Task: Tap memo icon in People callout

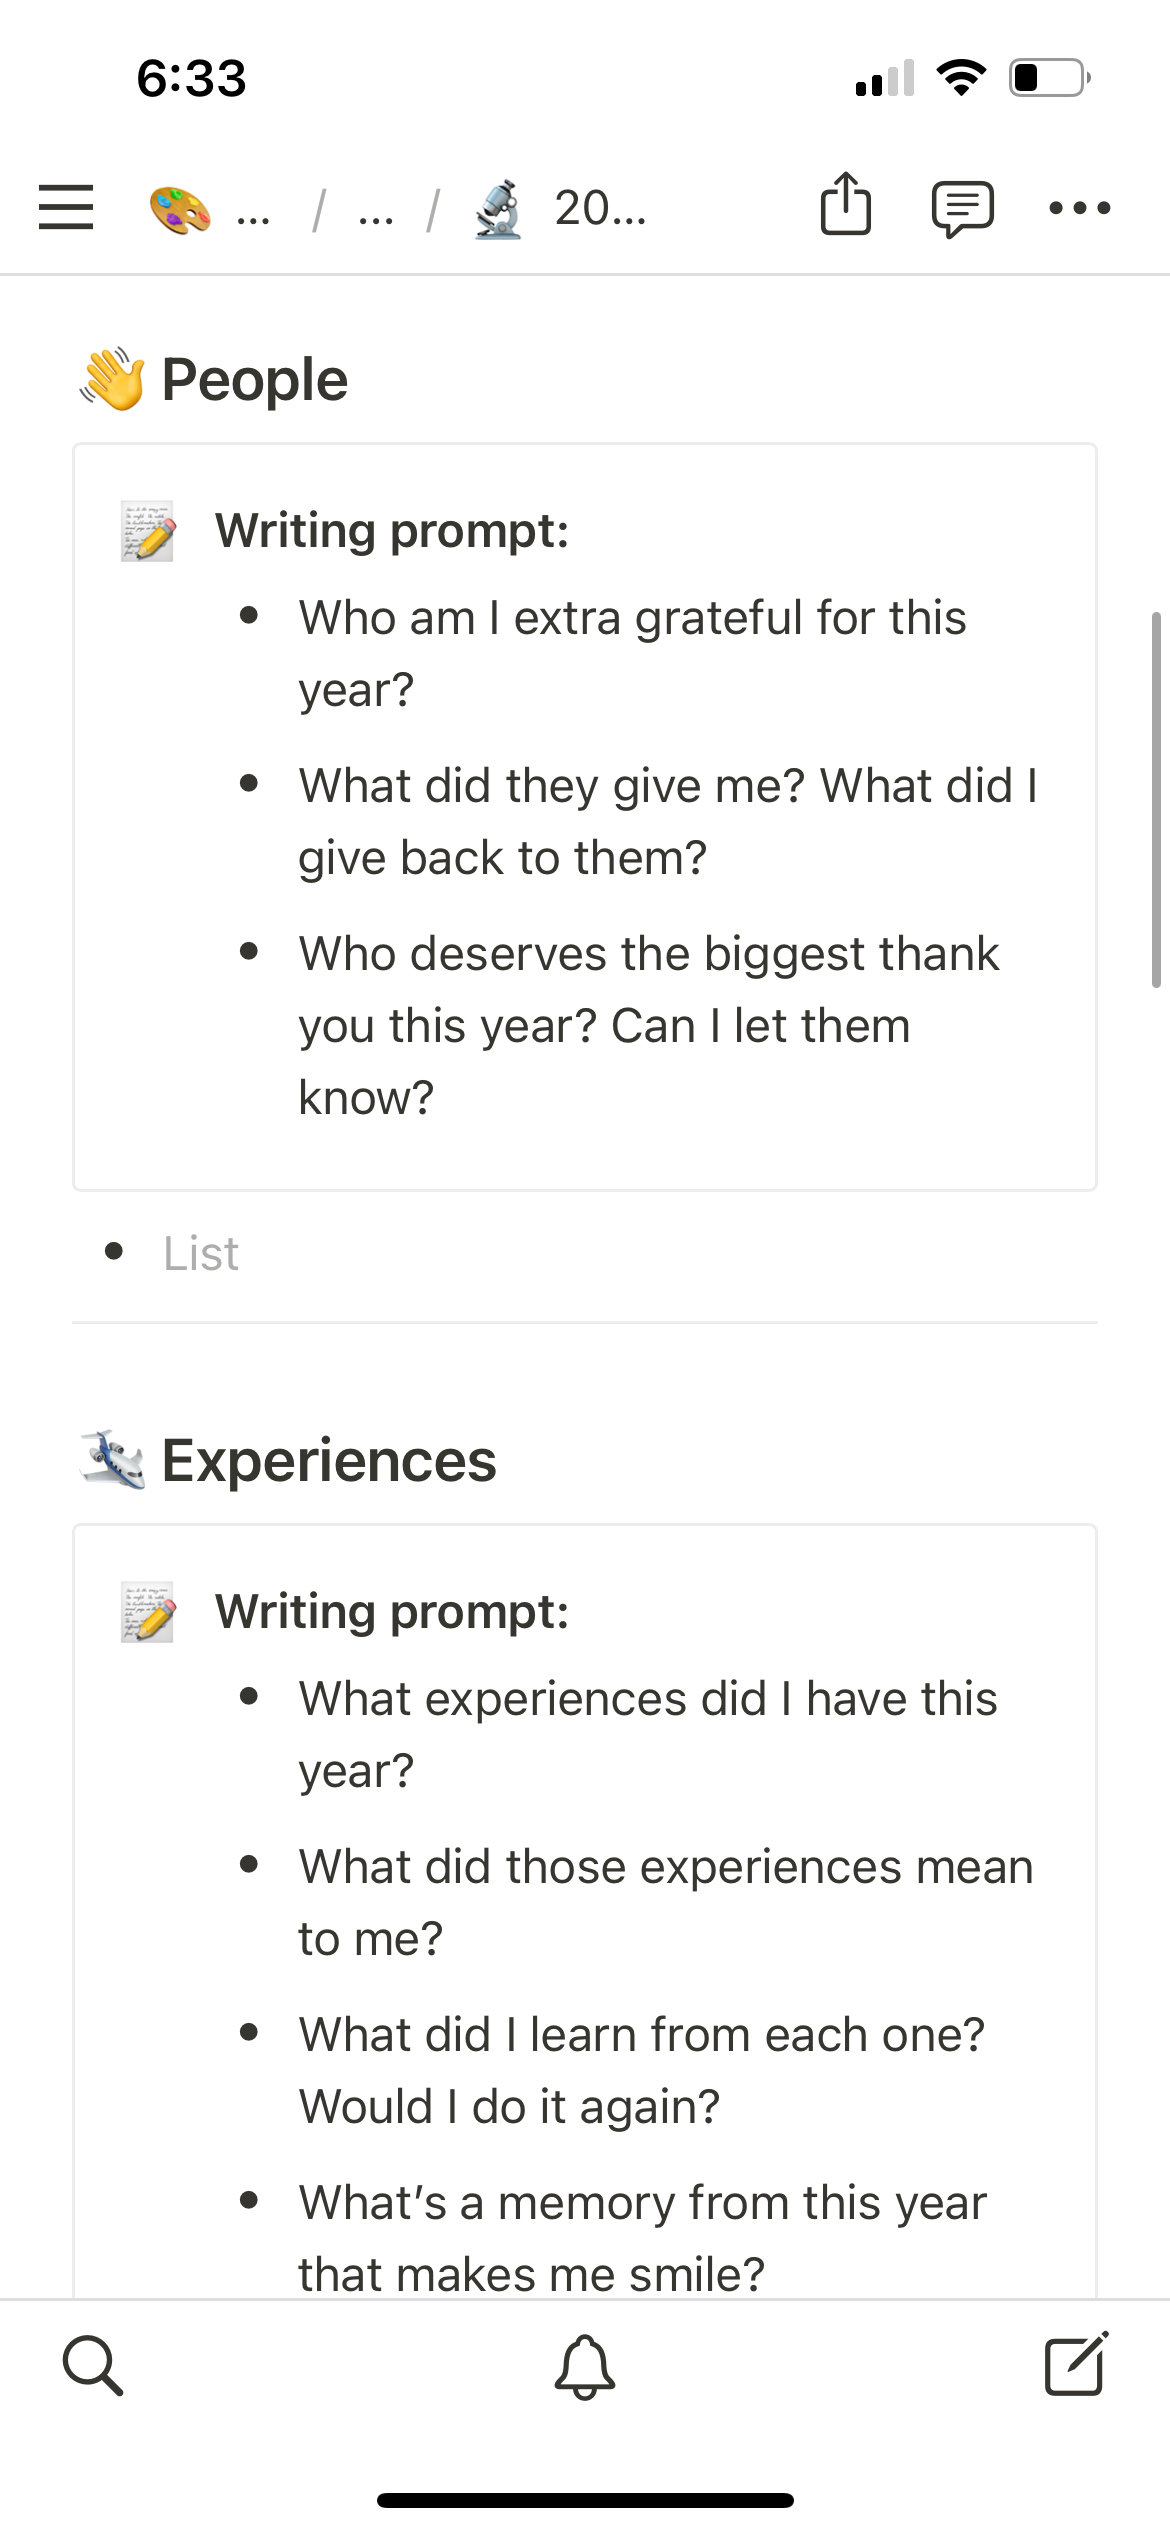Action: 148,531
